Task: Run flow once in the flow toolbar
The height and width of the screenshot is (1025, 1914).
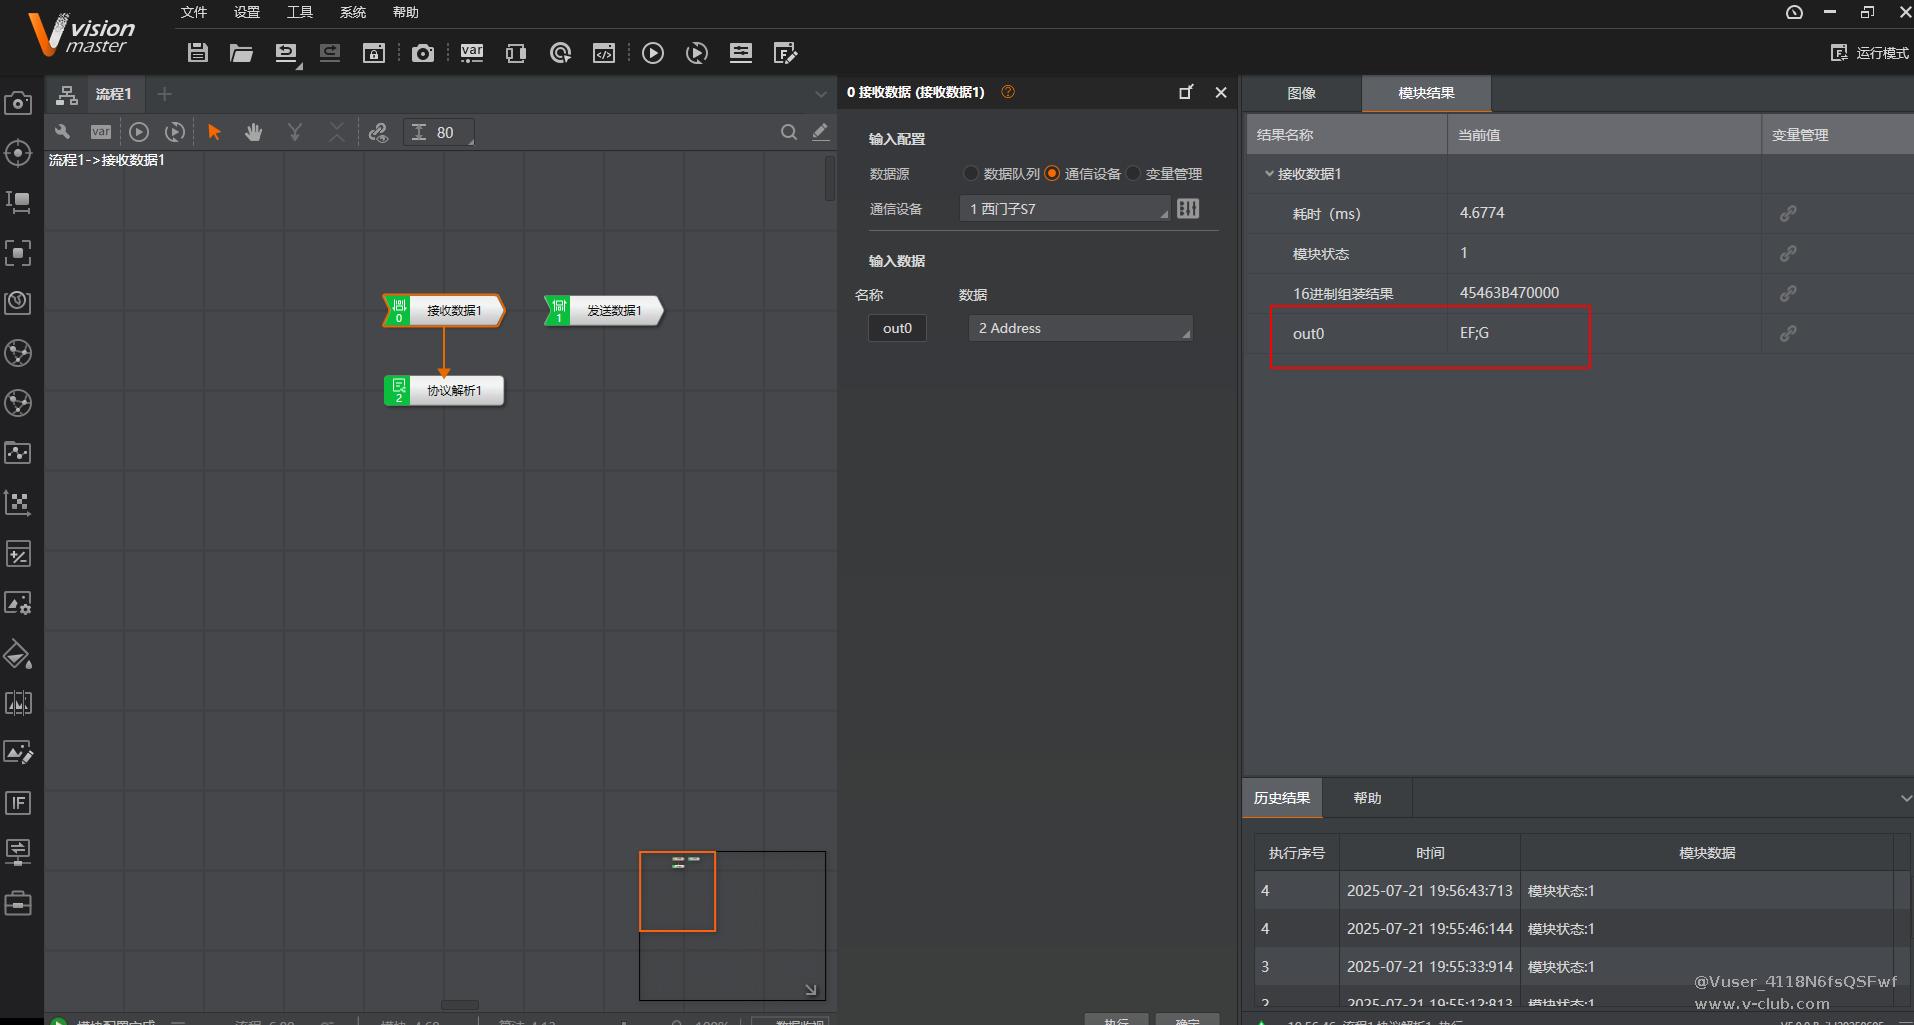Action: point(139,132)
